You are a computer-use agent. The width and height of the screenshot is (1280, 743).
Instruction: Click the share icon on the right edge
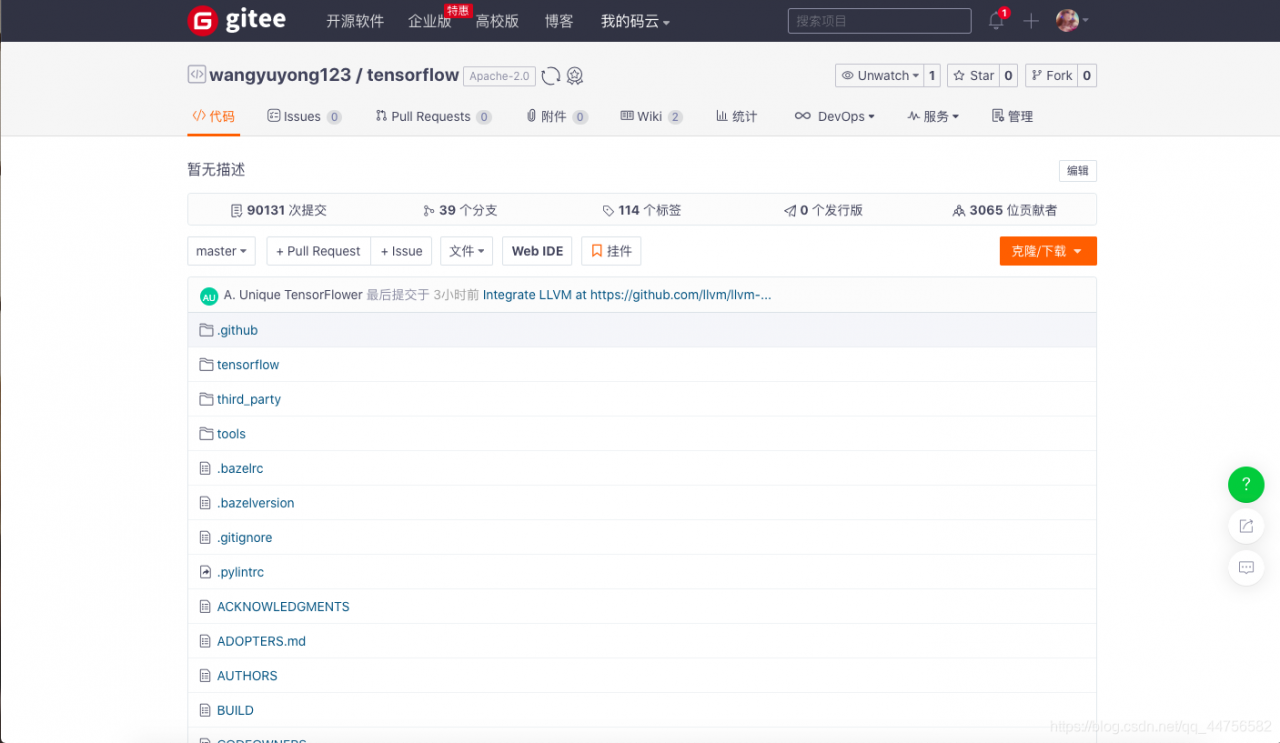point(1245,526)
